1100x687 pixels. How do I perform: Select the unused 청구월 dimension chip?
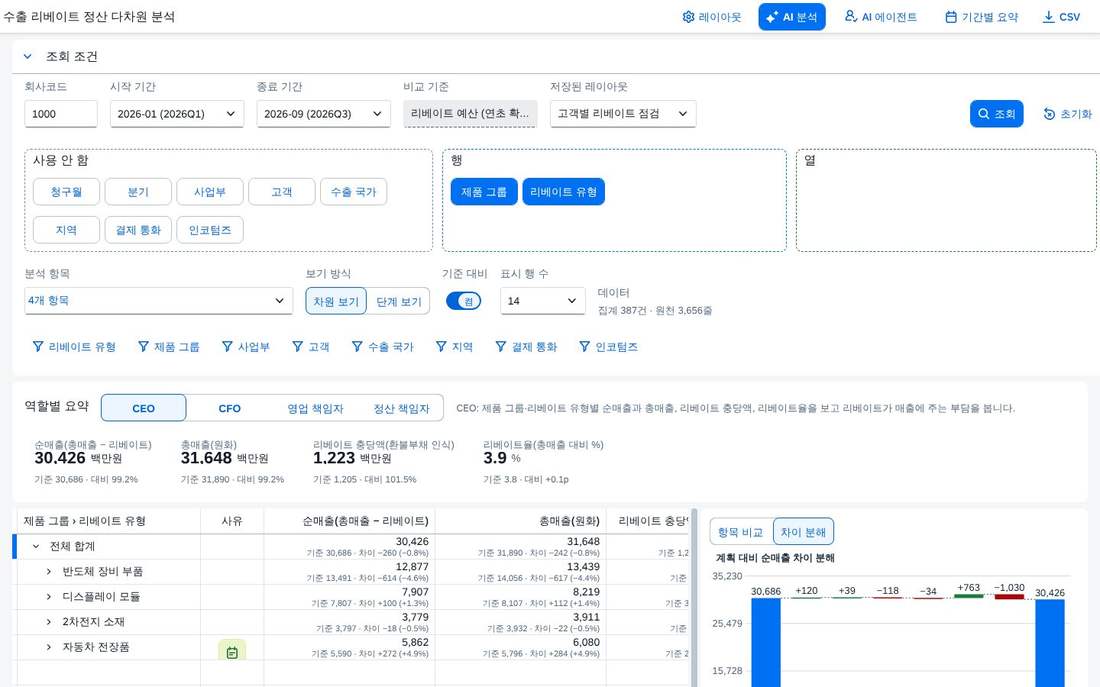tap(66, 192)
